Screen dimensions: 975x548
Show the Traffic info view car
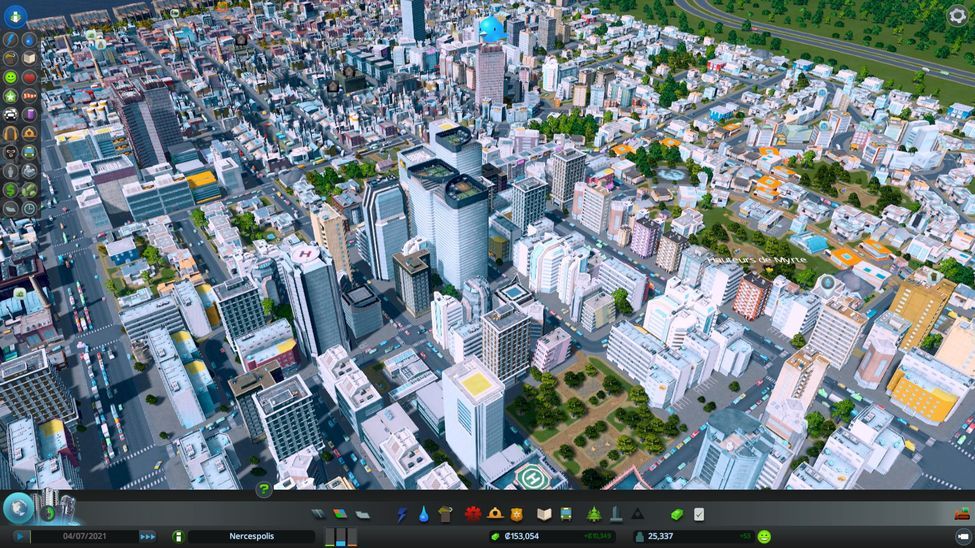[11, 114]
